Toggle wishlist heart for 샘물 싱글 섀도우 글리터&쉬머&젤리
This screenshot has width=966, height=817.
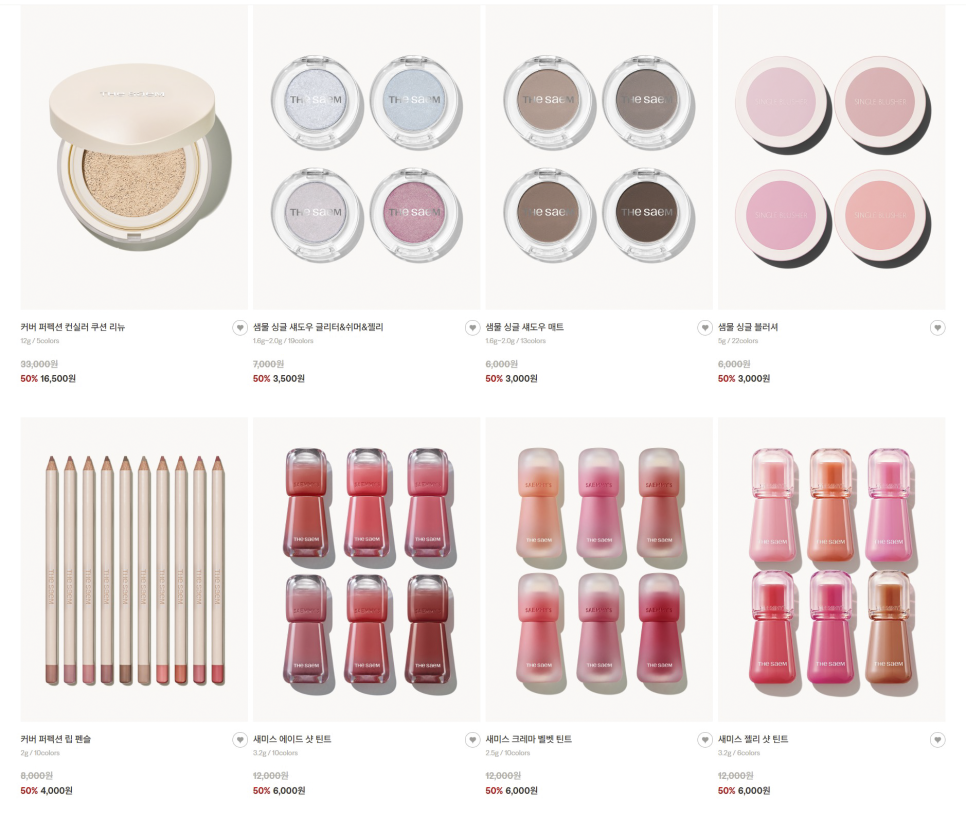(x=473, y=328)
